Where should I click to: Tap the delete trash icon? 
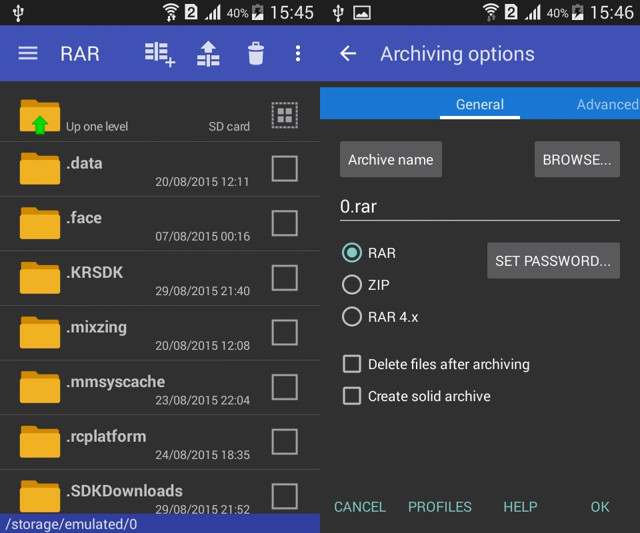(256, 54)
